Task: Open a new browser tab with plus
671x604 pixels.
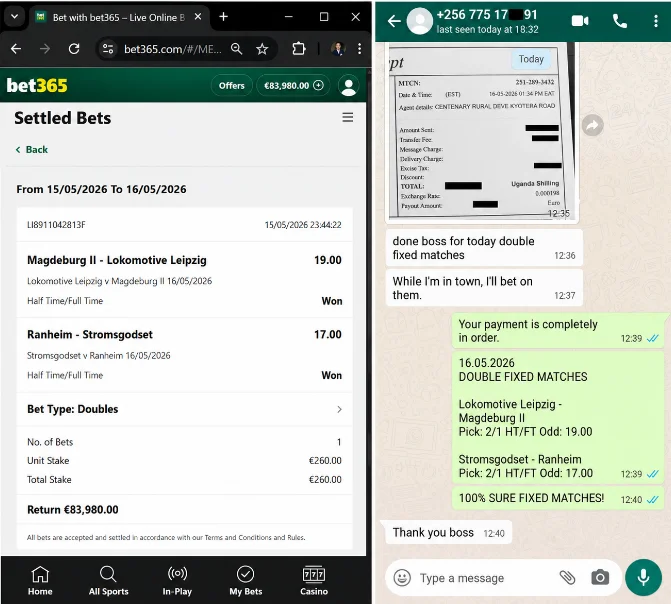Action: point(223,17)
